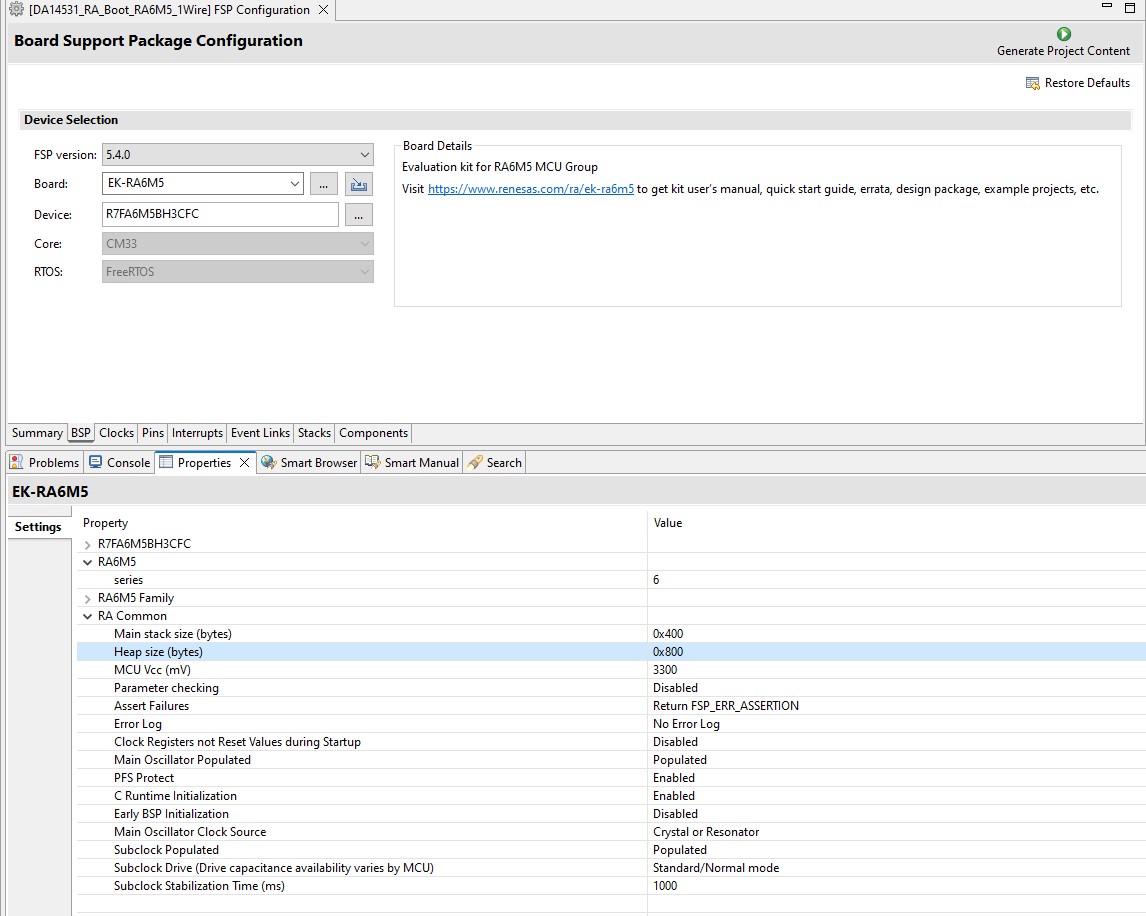Click the browse button next to Device field

coord(359,215)
